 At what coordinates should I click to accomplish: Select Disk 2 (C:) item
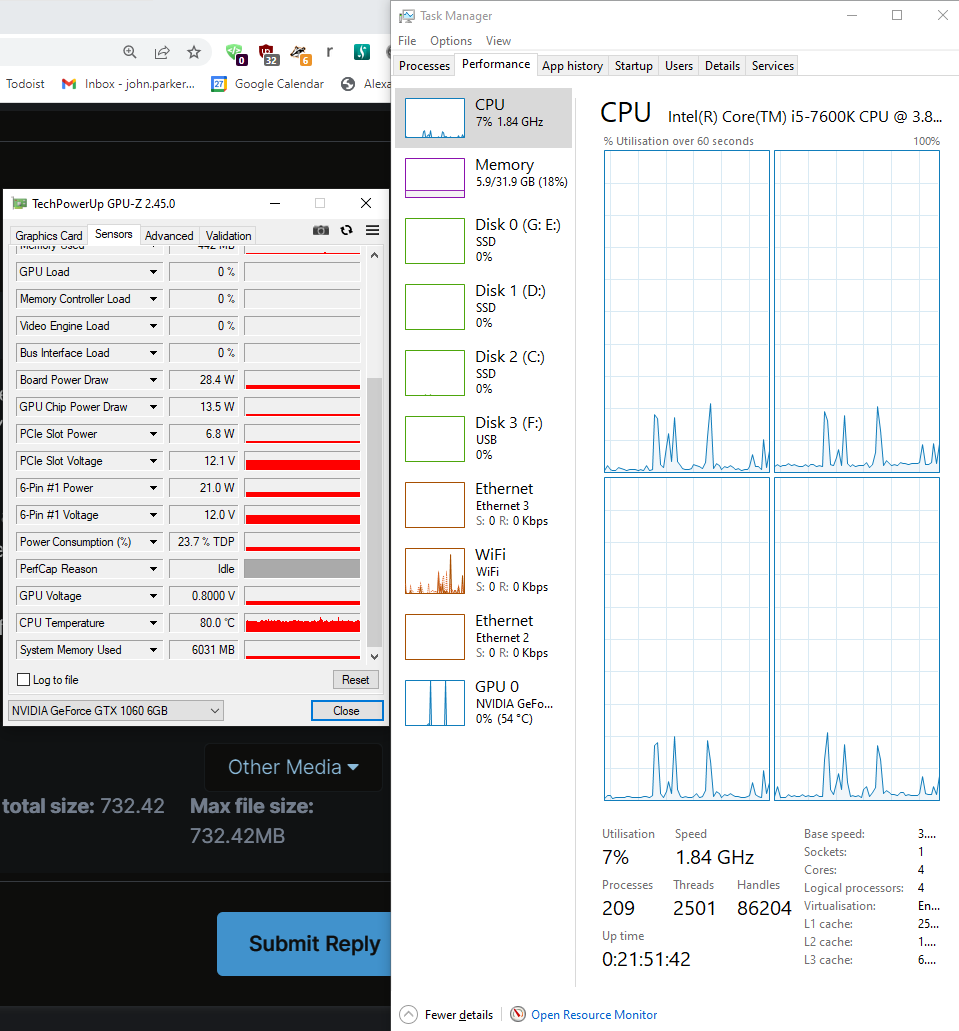pyautogui.click(x=483, y=372)
